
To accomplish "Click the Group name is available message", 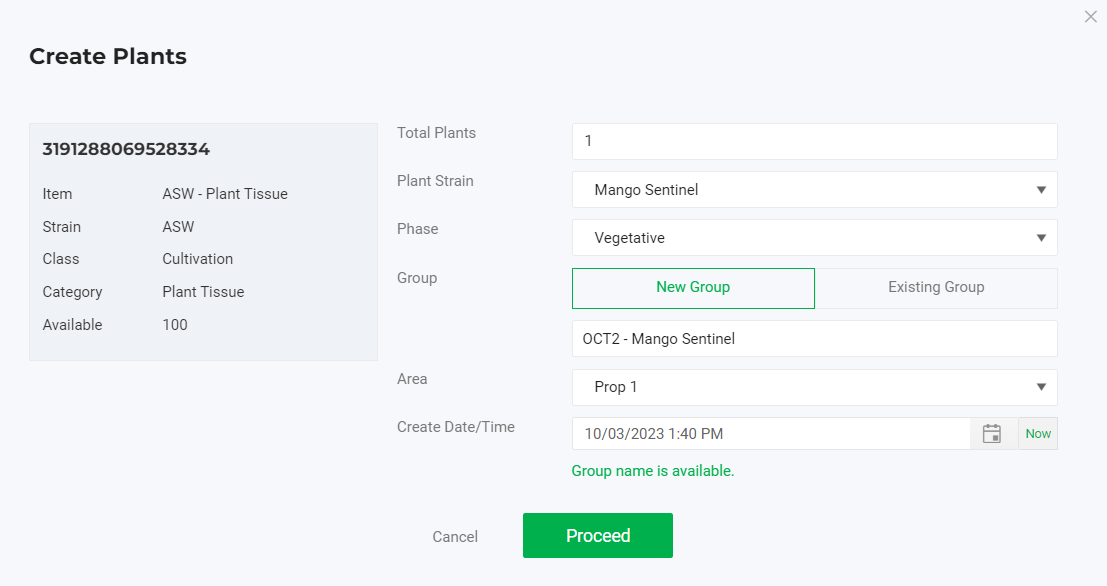I will 653,471.
